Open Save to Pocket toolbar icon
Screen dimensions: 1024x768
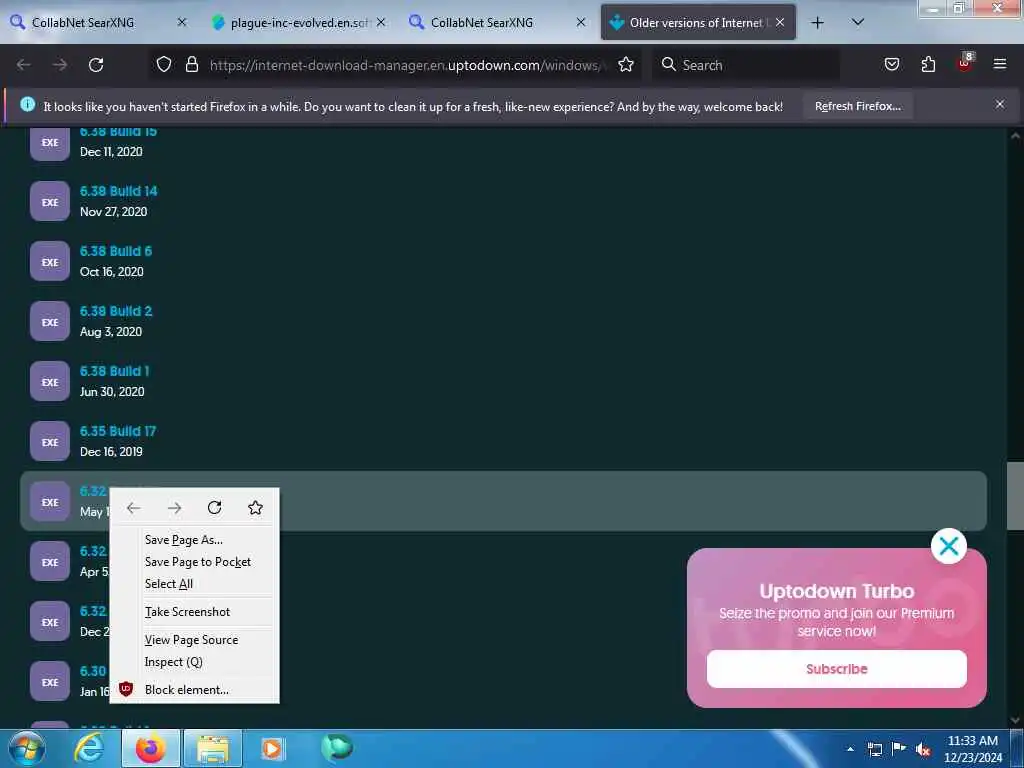click(x=891, y=64)
